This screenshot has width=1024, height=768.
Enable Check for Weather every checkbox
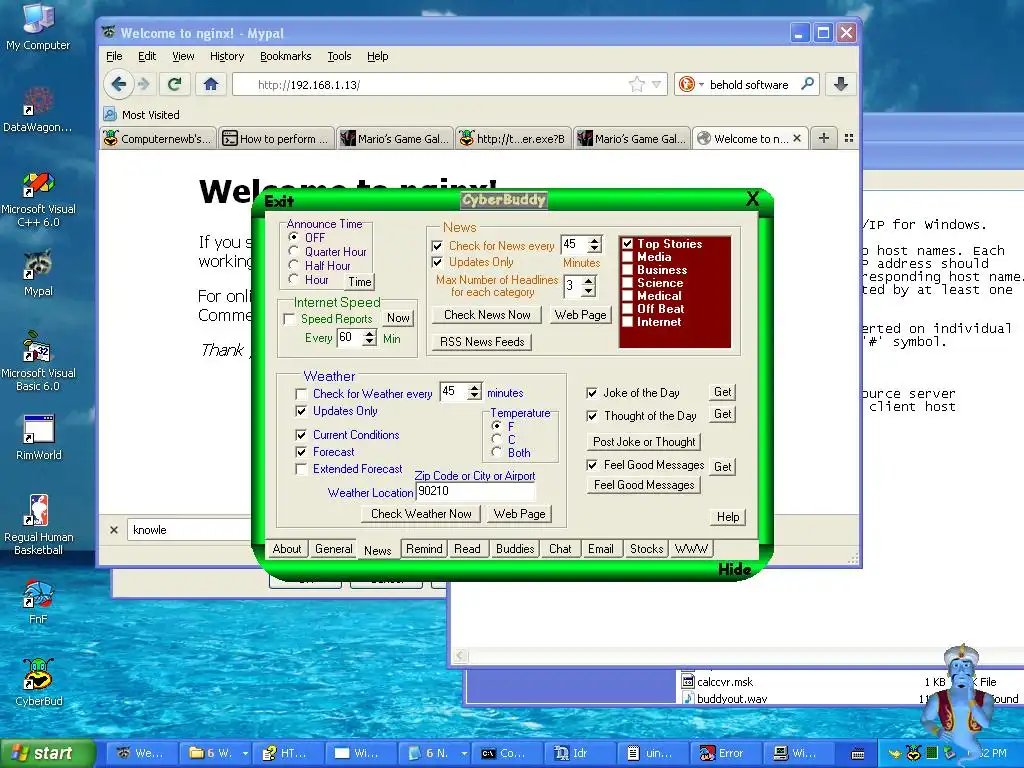click(301, 394)
